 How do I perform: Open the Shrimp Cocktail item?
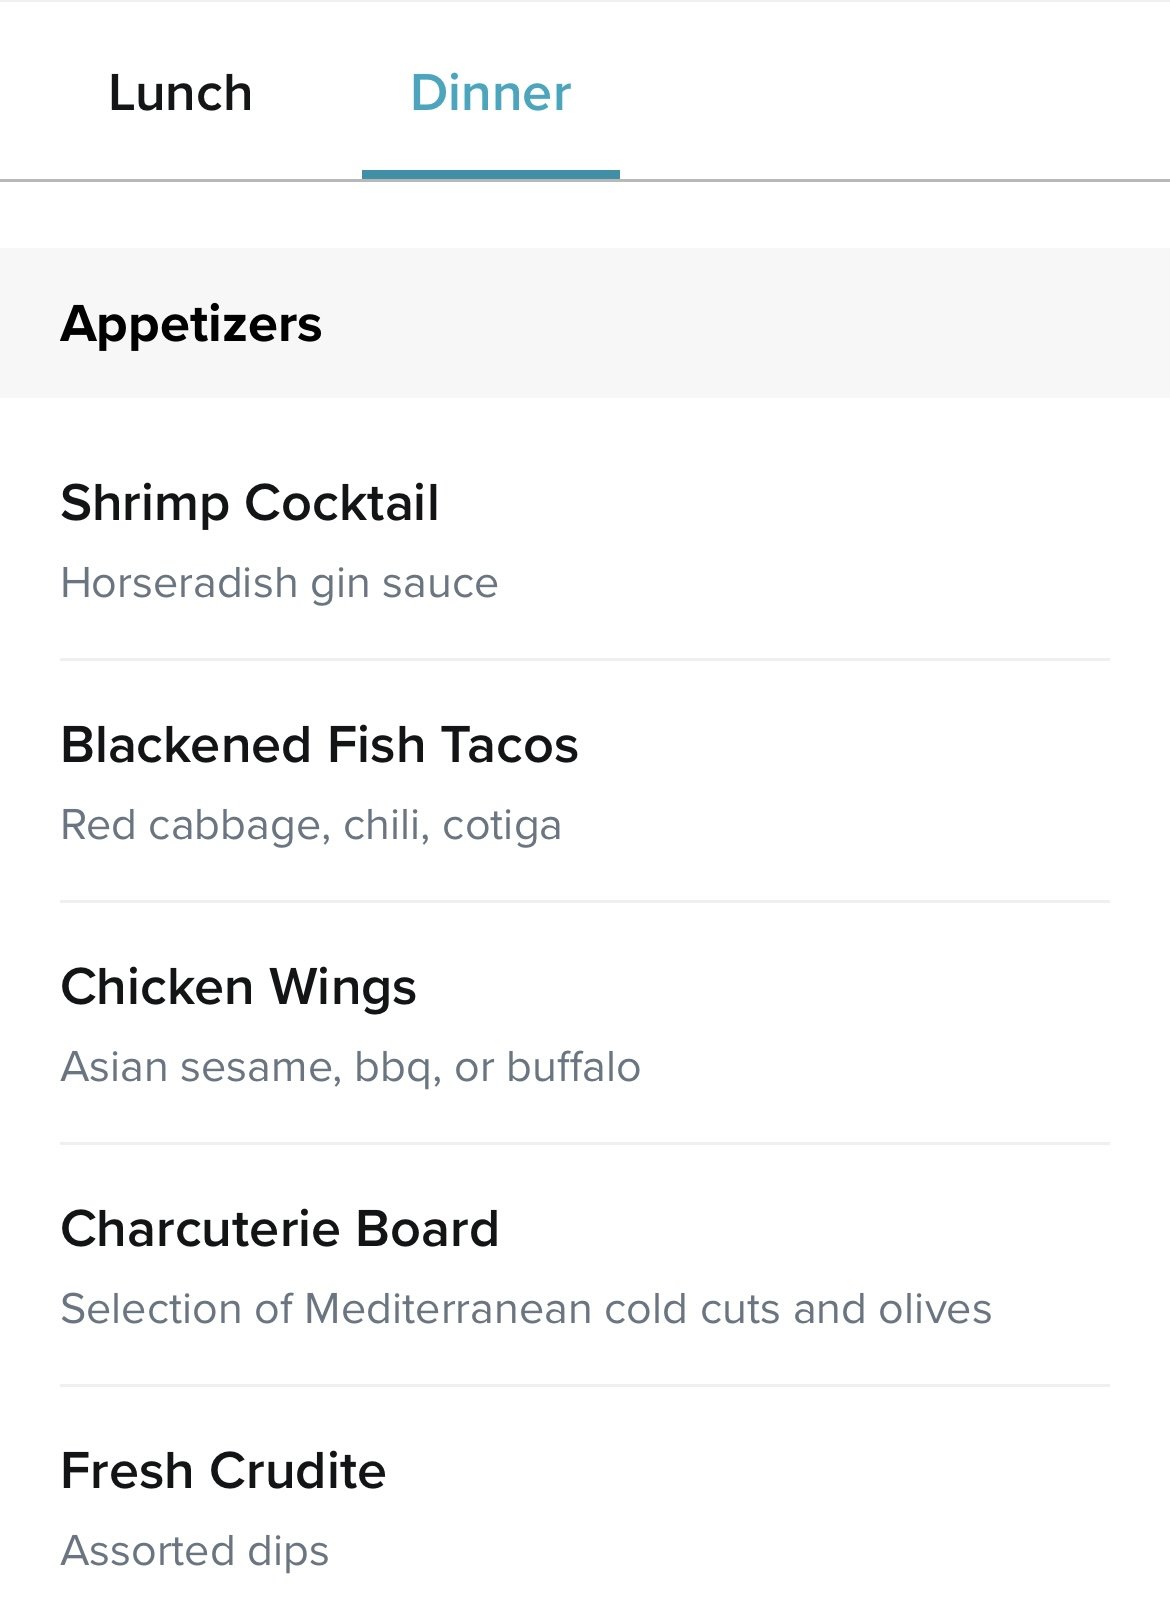pyautogui.click(x=585, y=540)
